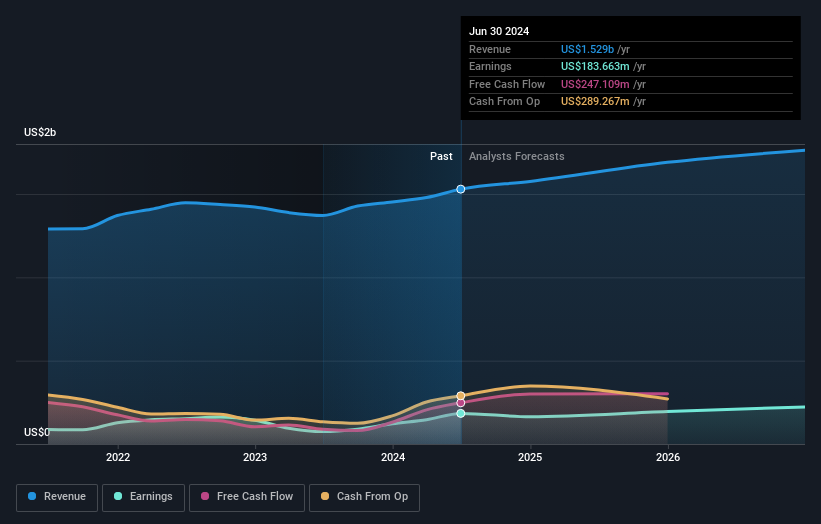The height and width of the screenshot is (524, 821).
Task: Select the 2022 x-axis label
Action: tap(118, 457)
